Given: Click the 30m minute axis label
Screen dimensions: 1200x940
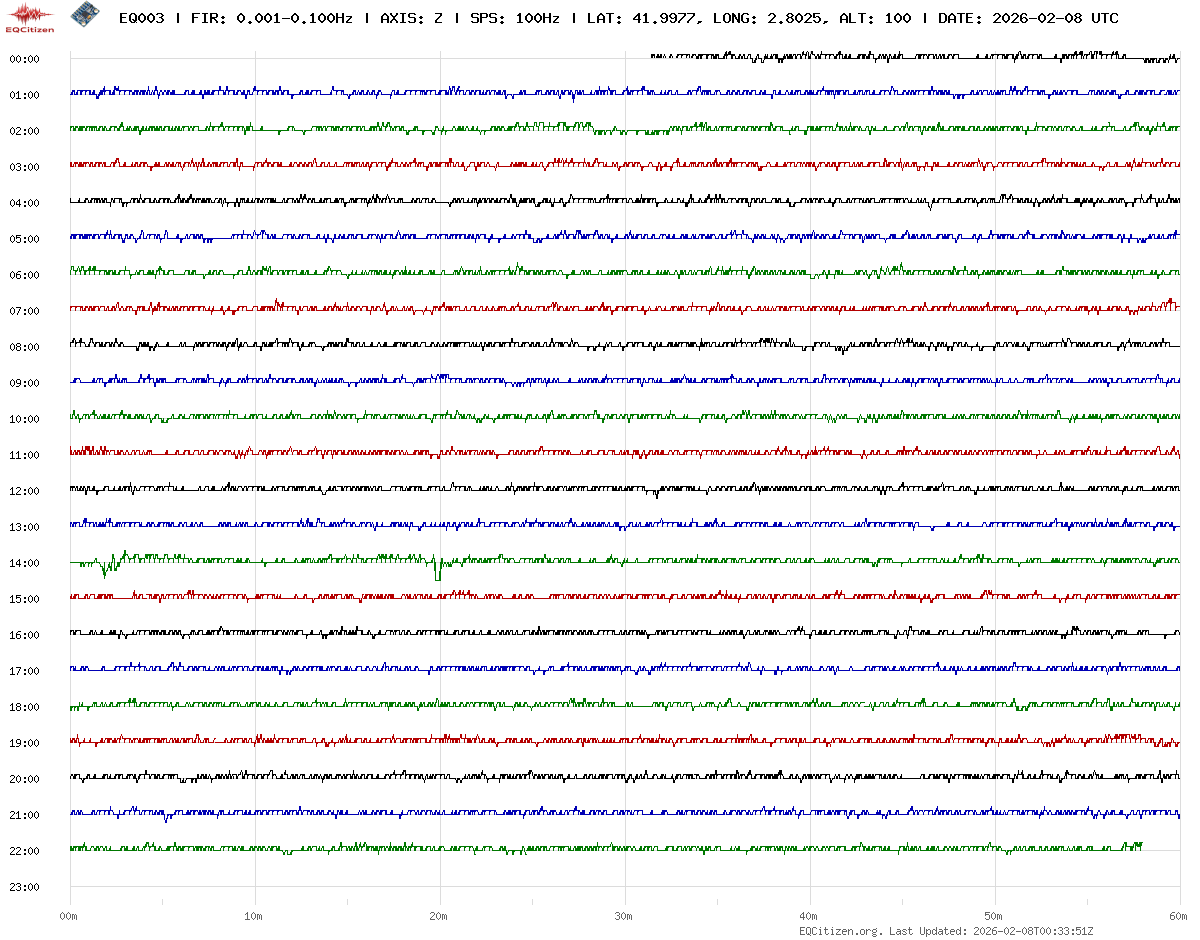Looking at the screenshot, I should coord(624,916).
